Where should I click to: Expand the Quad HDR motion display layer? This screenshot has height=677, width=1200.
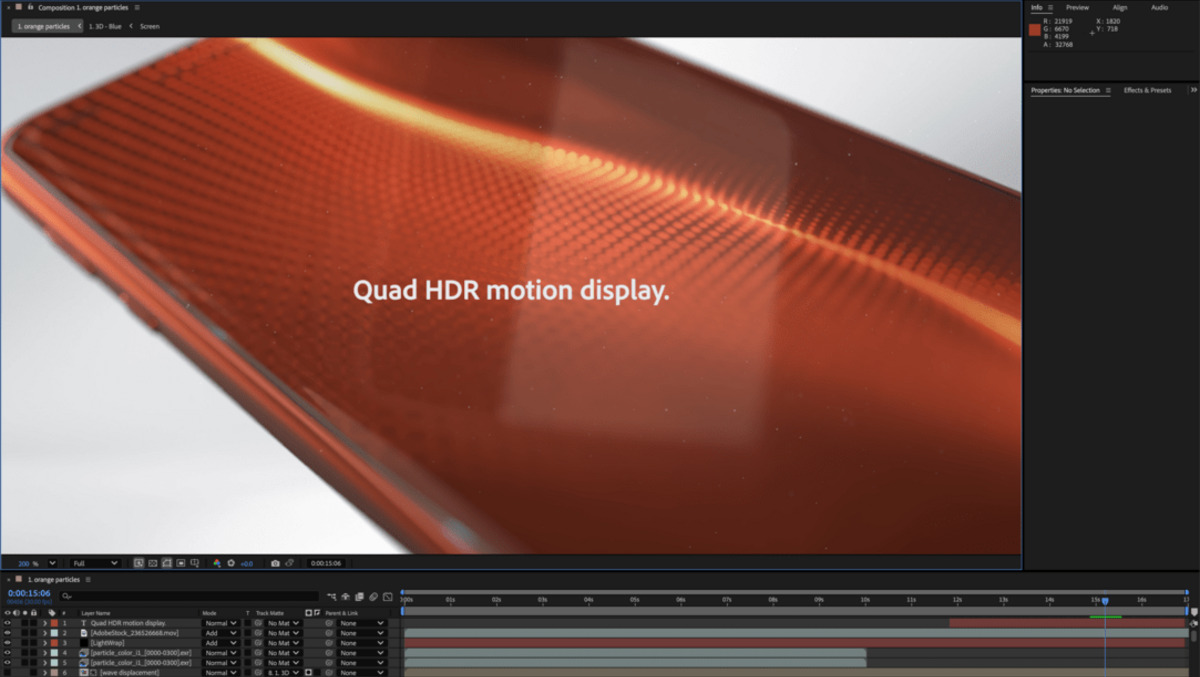[x=45, y=623]
